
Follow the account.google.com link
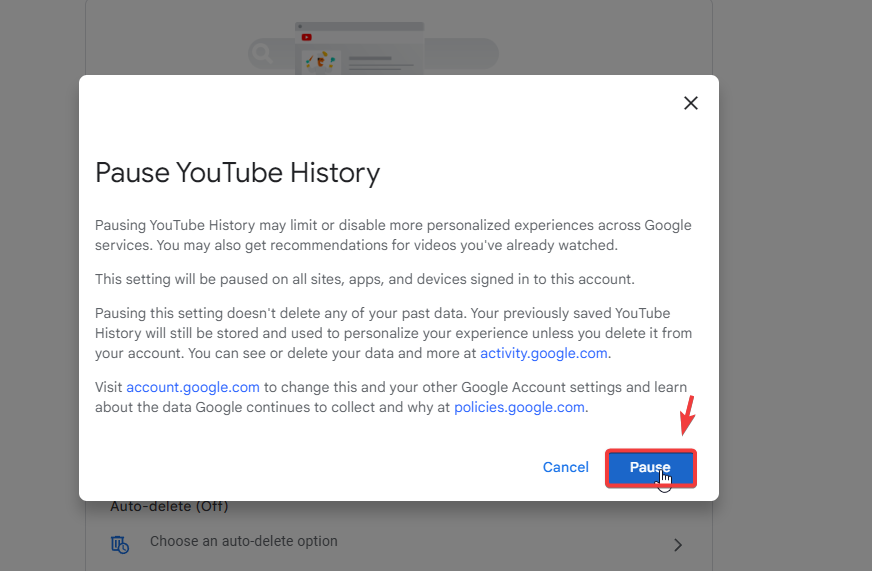(x=193, y=387)
